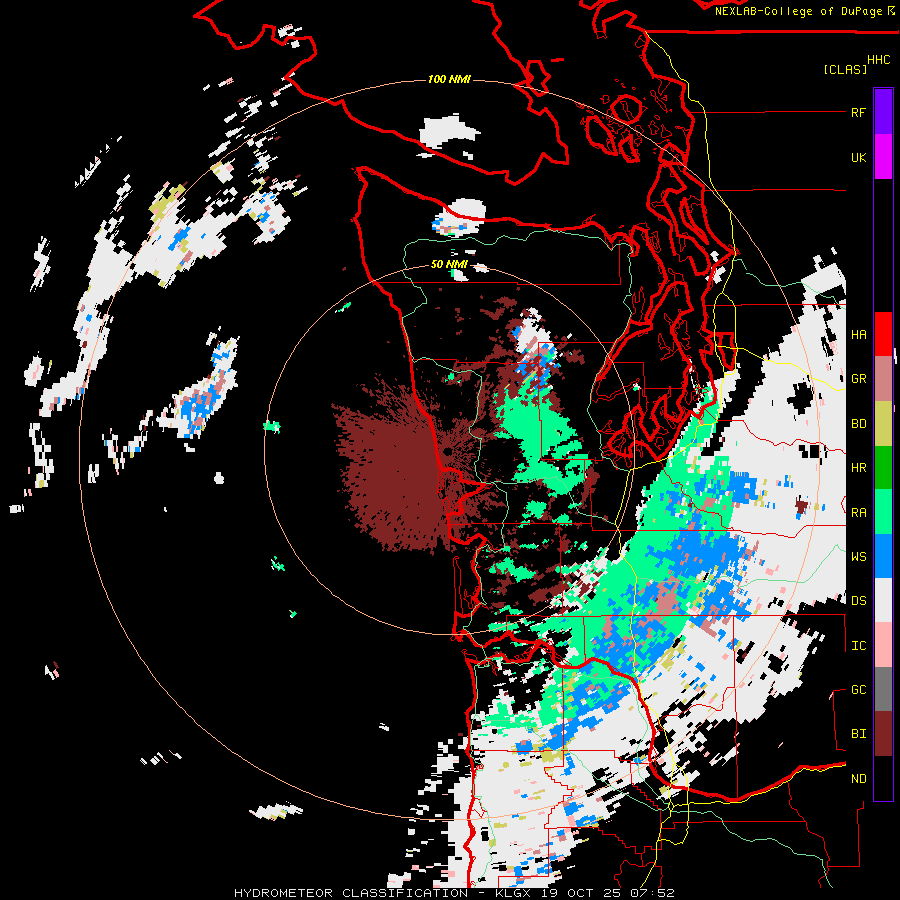This screenshot has width=900, height=900.
Task: Click the BI brown legend swatch
Action: click(x=883, y=734)
